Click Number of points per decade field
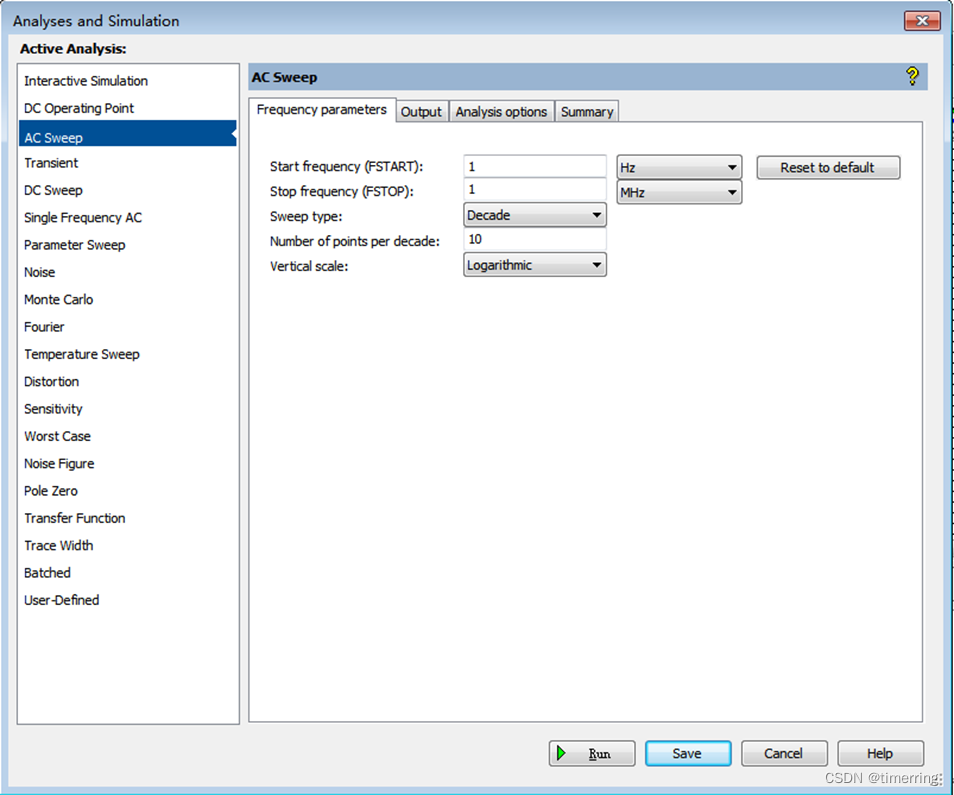 point(535,239)
